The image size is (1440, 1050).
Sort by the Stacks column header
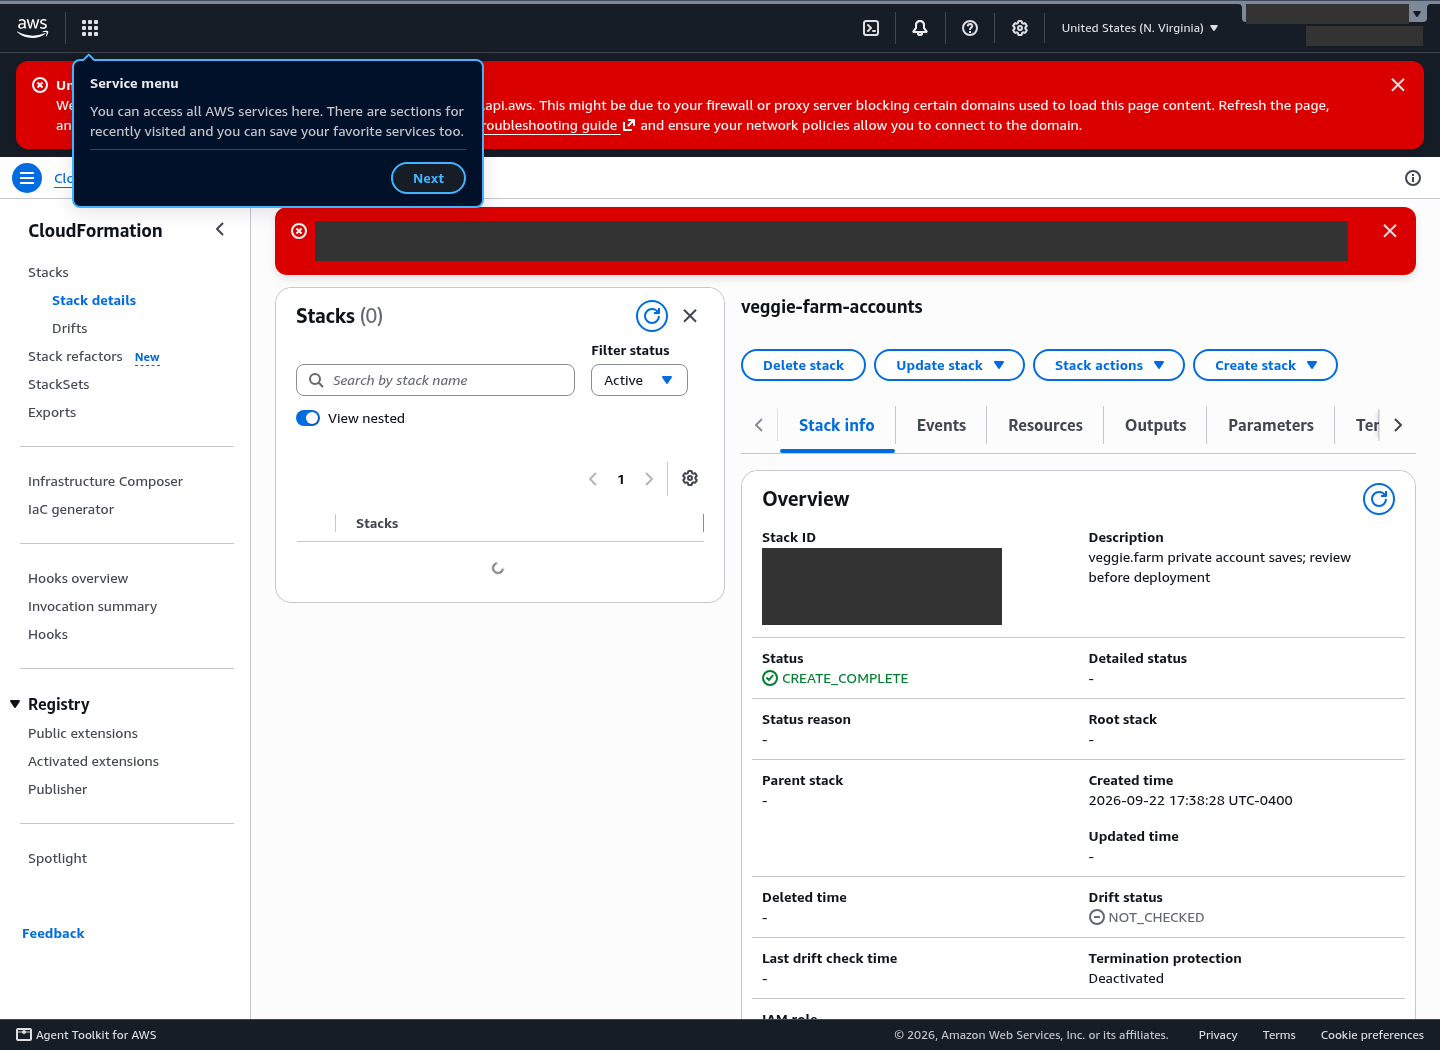[x=377, y=523]
